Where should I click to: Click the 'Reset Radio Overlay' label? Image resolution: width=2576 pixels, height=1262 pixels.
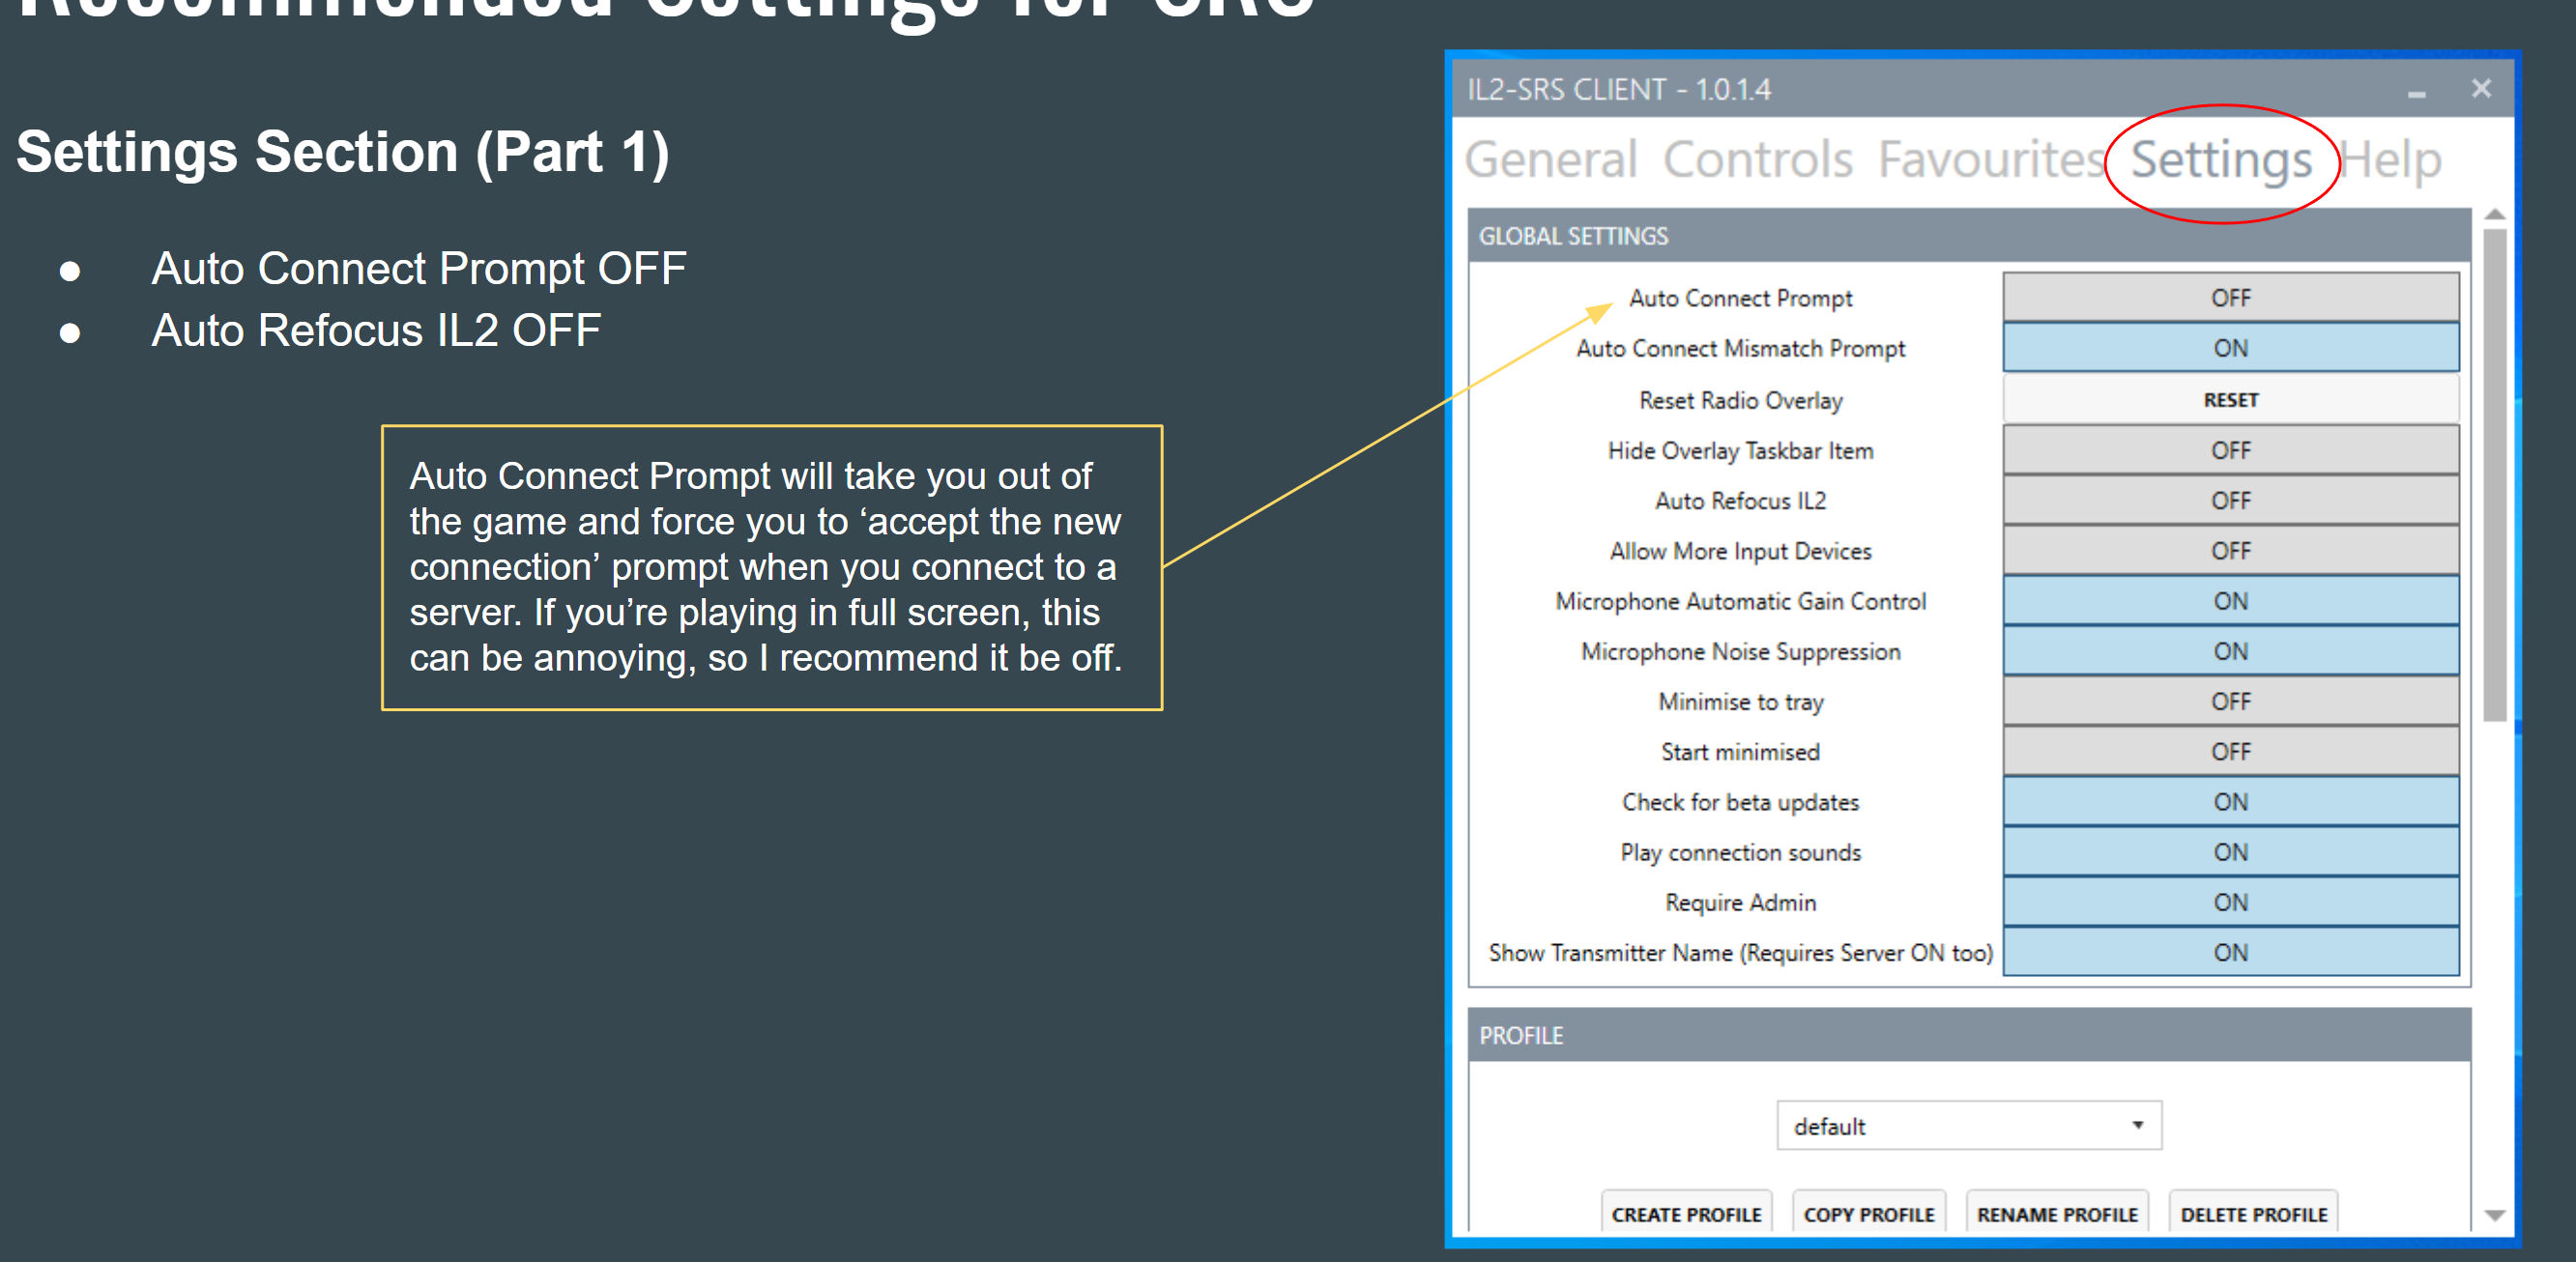pos(1740,400)
